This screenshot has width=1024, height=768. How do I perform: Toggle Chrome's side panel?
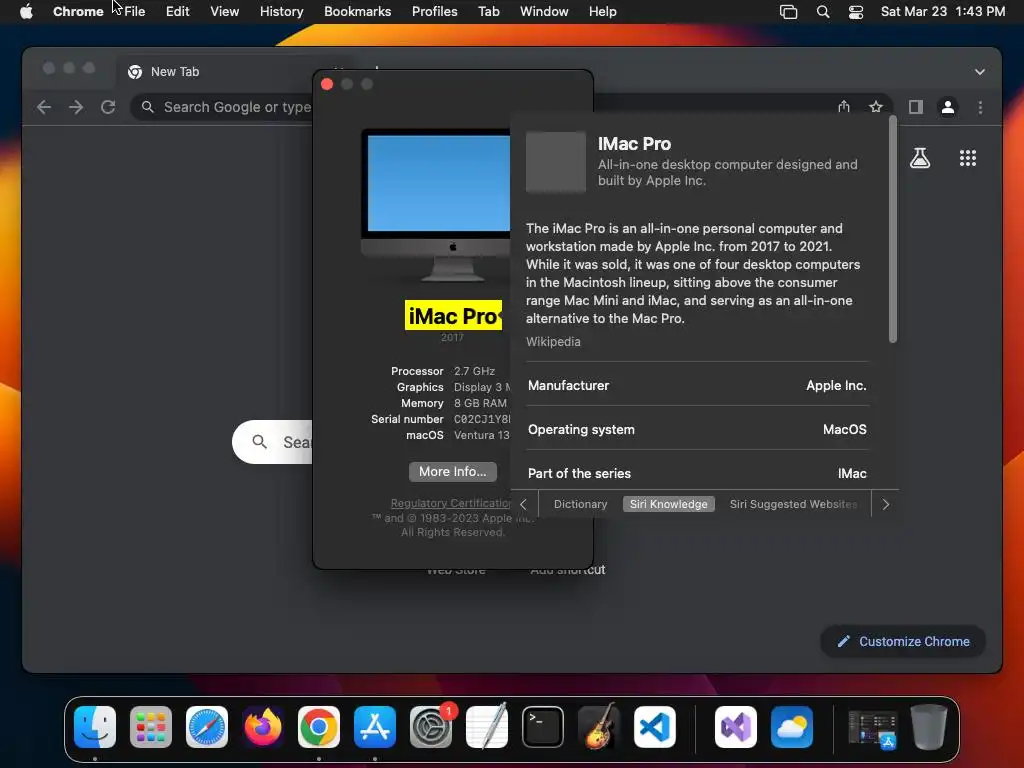coord(916,106)
